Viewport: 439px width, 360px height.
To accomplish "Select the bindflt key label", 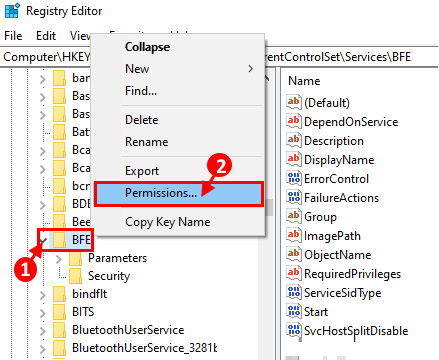I will [x=90, y=294].
